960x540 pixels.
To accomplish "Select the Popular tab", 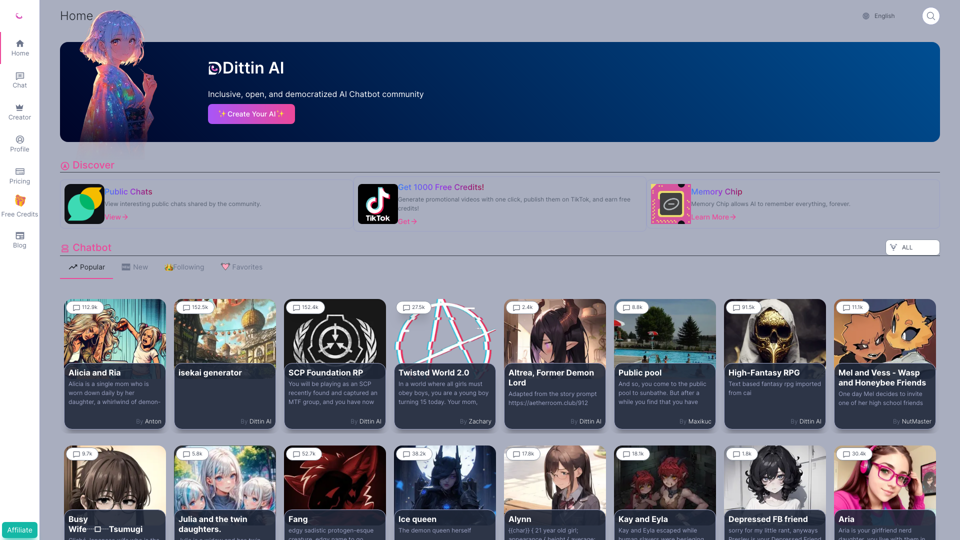I will pyautogui.click(x=86, y=268).
